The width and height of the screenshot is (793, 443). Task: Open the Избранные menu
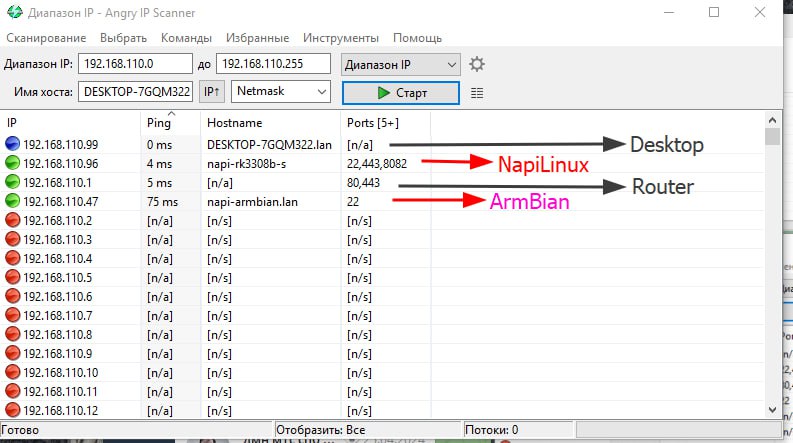257,37
